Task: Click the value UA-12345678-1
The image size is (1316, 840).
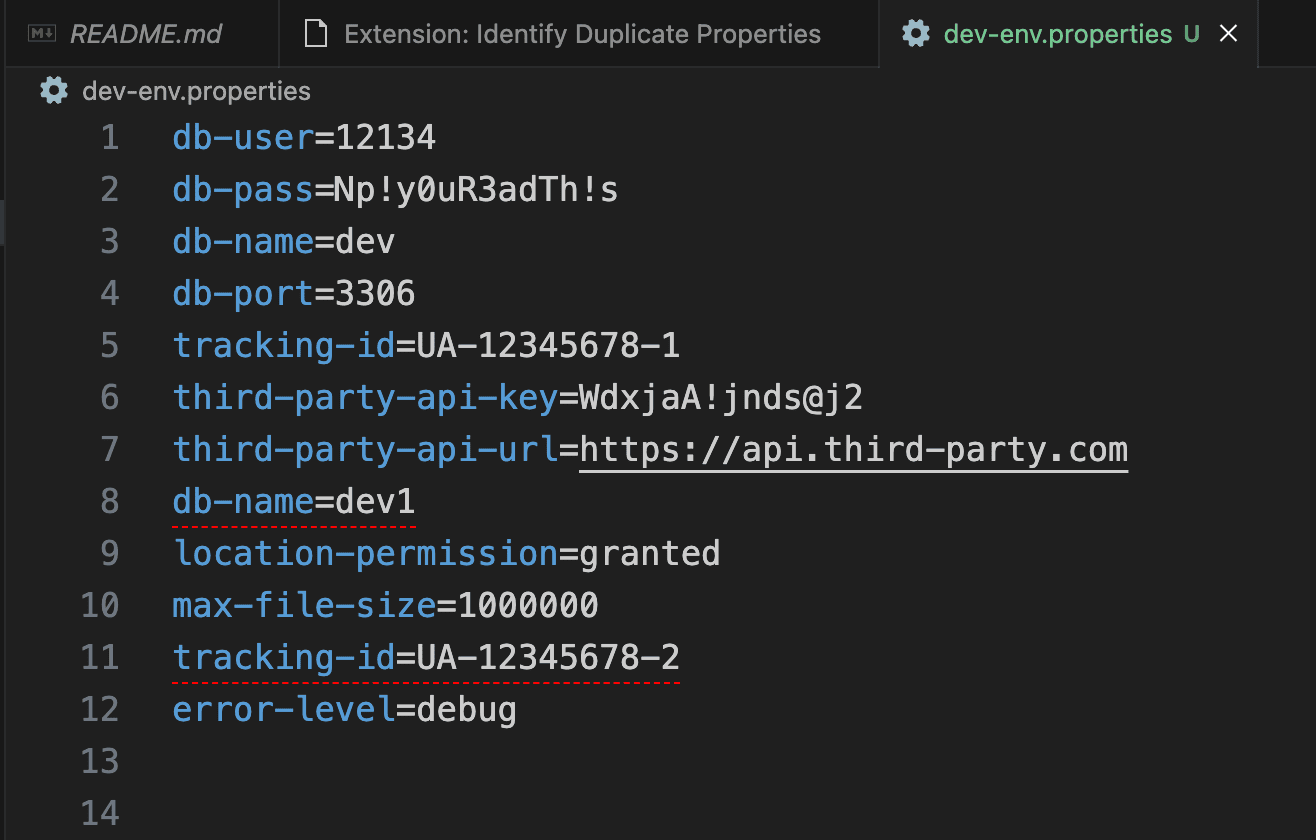Action: point(548,345)
